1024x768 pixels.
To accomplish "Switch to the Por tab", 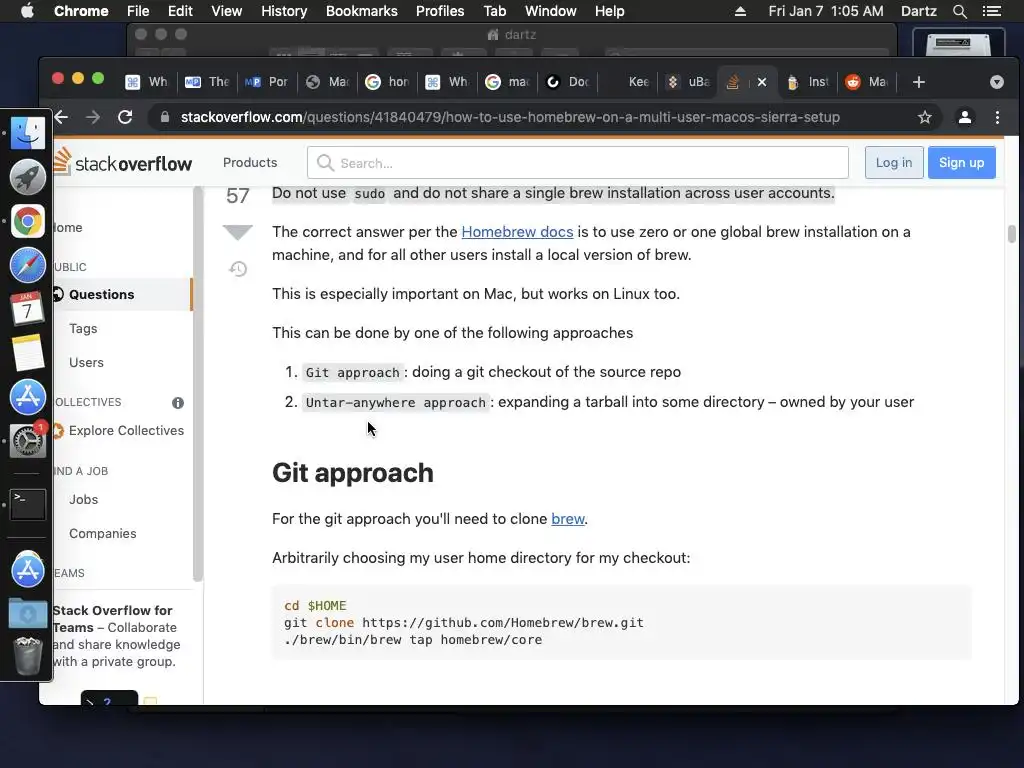I will pos(266,82).
